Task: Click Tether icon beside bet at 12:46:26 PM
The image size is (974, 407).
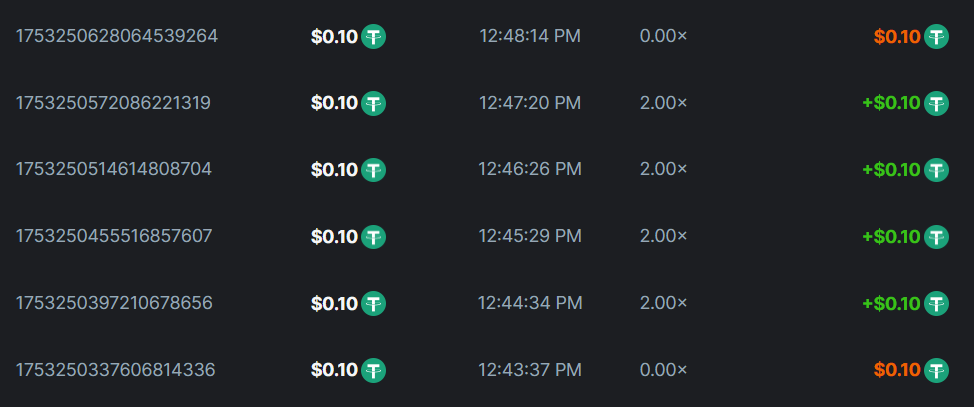Action: tap(374, 170)
